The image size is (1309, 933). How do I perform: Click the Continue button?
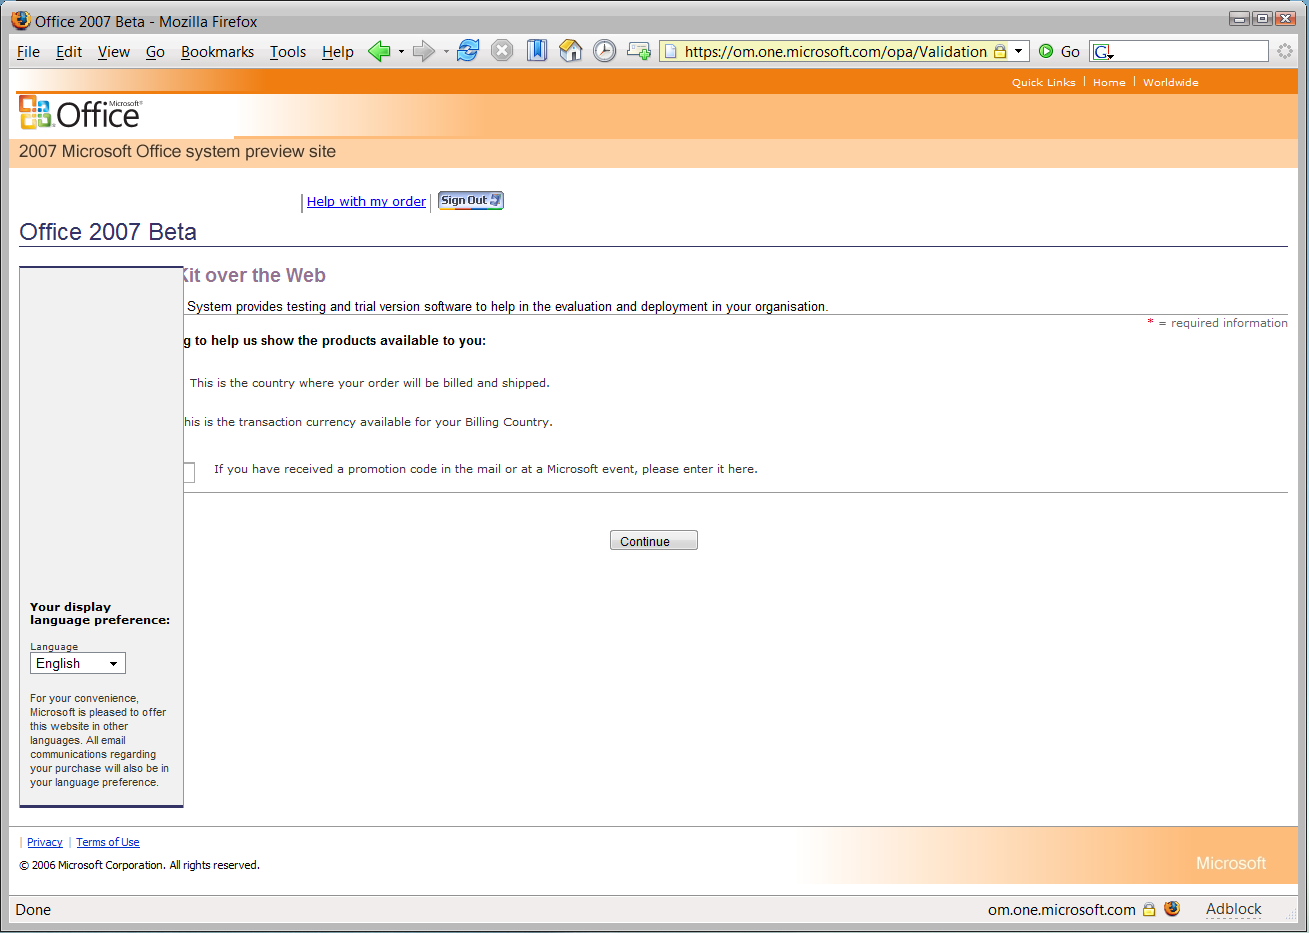[x=653, y=541]
